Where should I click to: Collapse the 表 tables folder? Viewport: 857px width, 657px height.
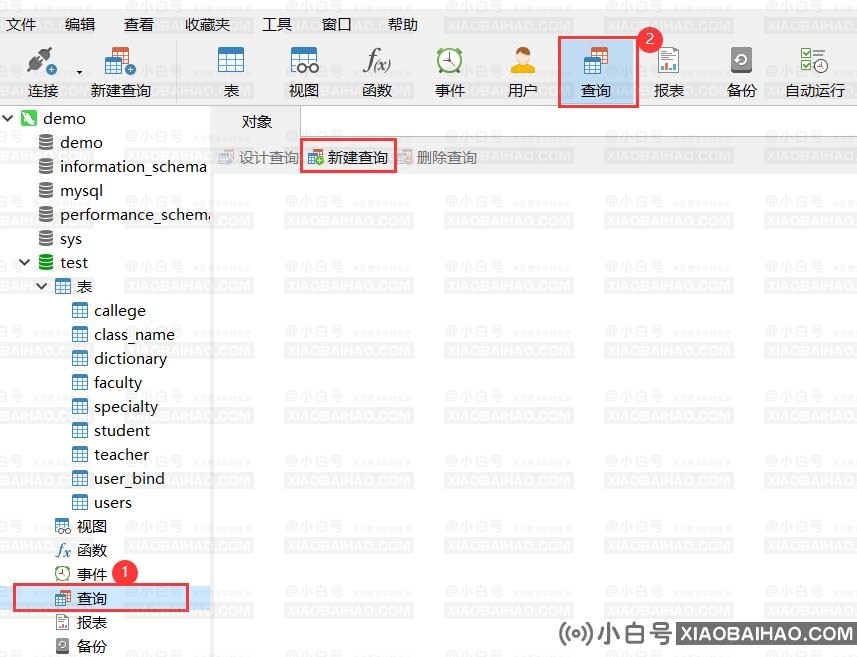click(x=42, y=286)
